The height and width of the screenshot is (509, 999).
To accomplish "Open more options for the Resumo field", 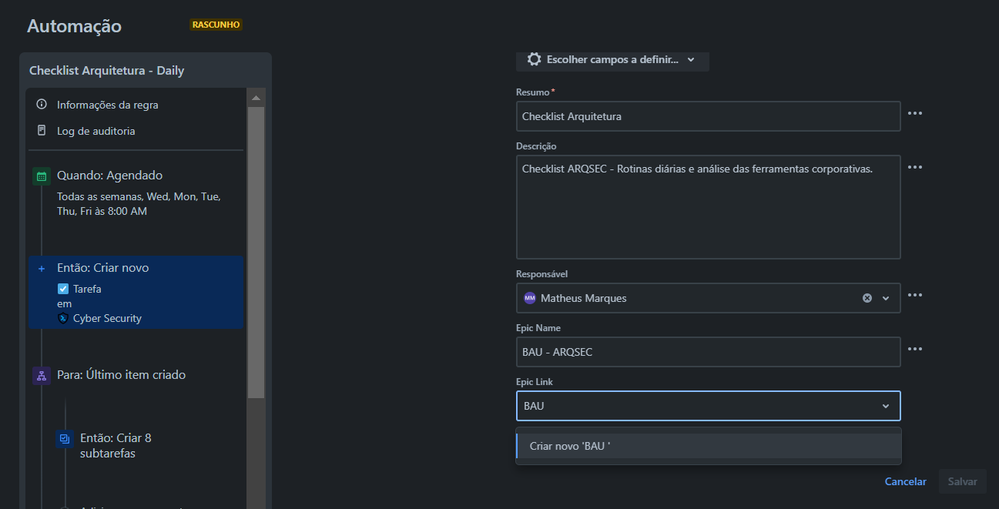I will [x=915, y=113].
